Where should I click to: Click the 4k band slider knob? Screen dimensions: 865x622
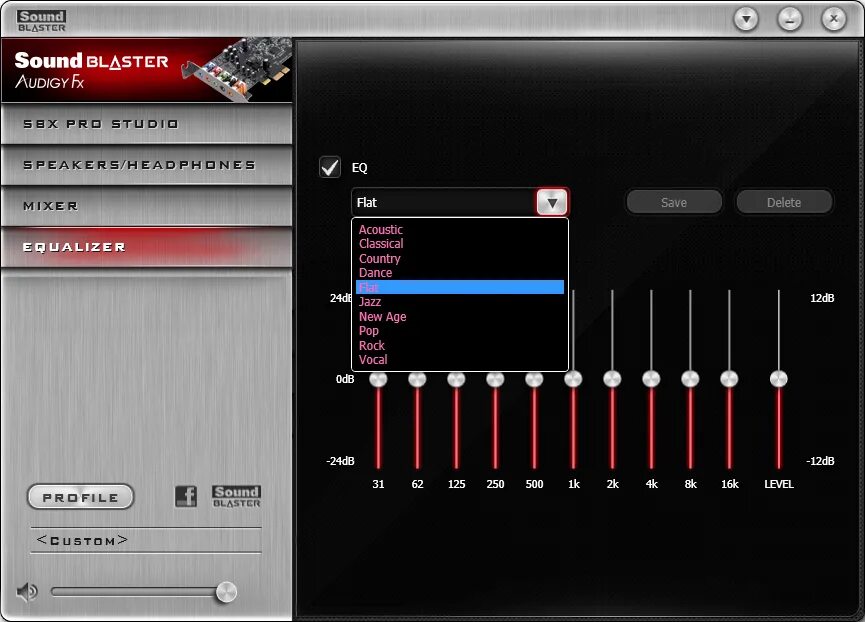click(x=652, y=379)
